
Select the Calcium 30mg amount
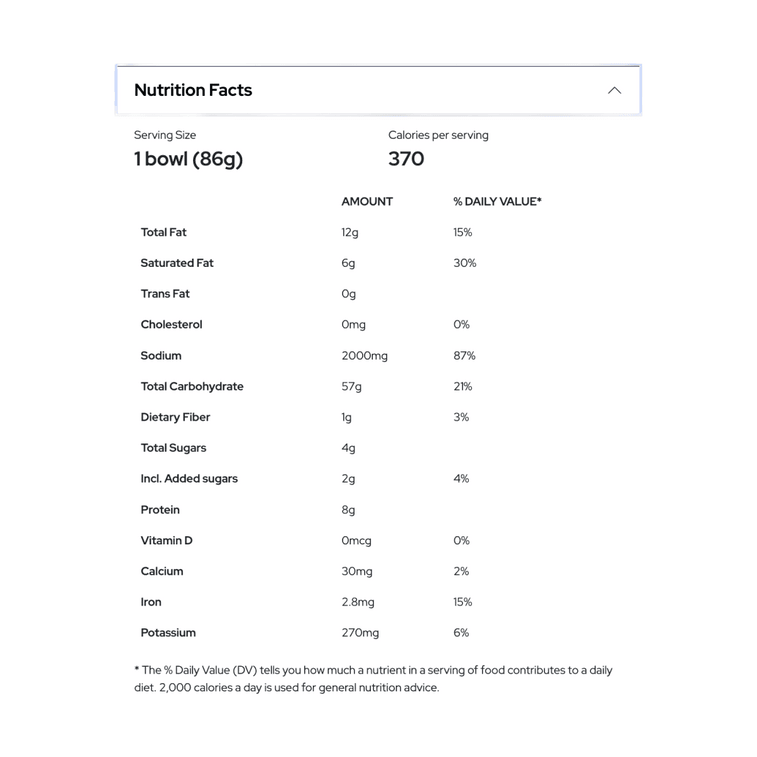click(357, 572)
